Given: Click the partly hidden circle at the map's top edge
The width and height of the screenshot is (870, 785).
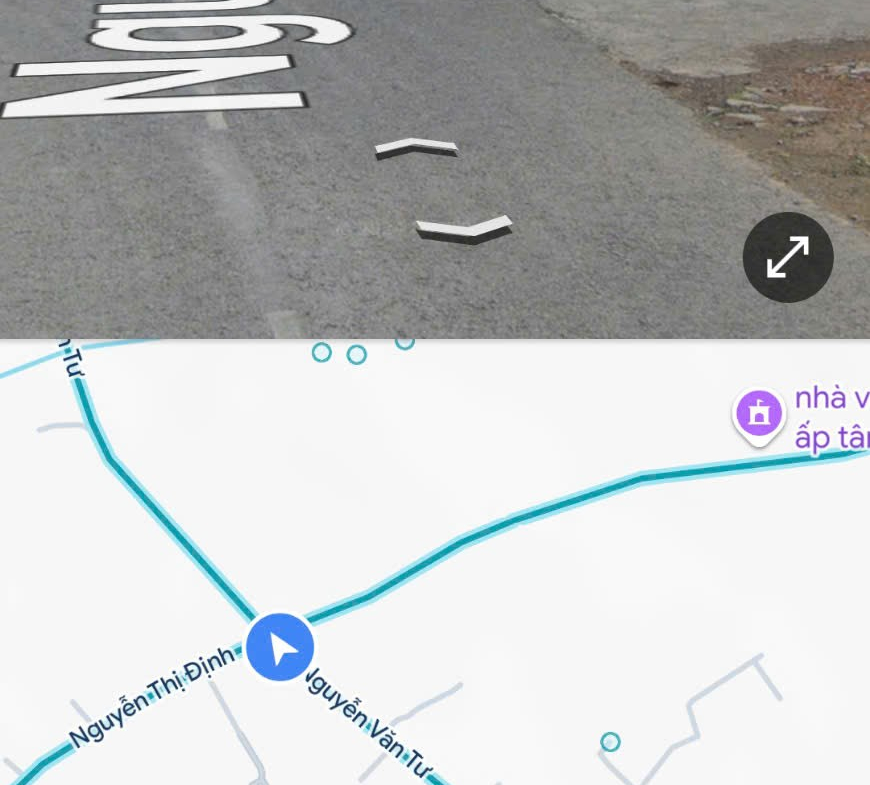Looking at the screenshot, I should point(405,344).
